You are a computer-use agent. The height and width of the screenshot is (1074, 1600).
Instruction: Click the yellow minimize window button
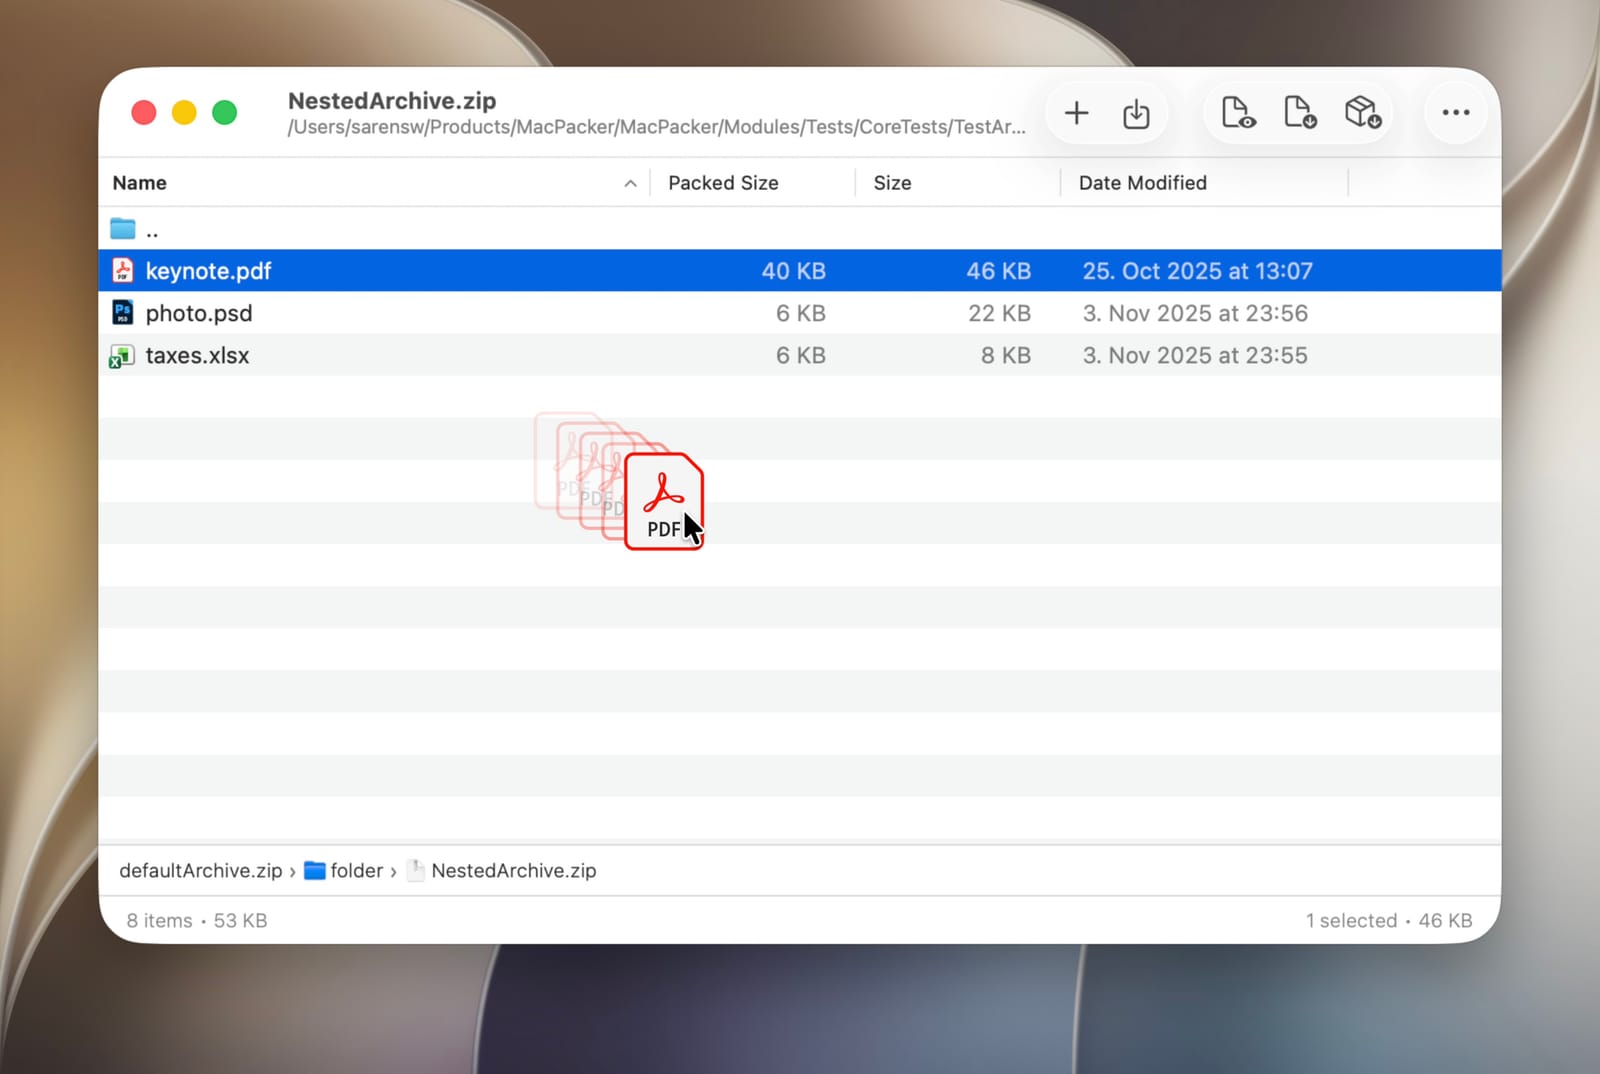(x=184, y=113)
